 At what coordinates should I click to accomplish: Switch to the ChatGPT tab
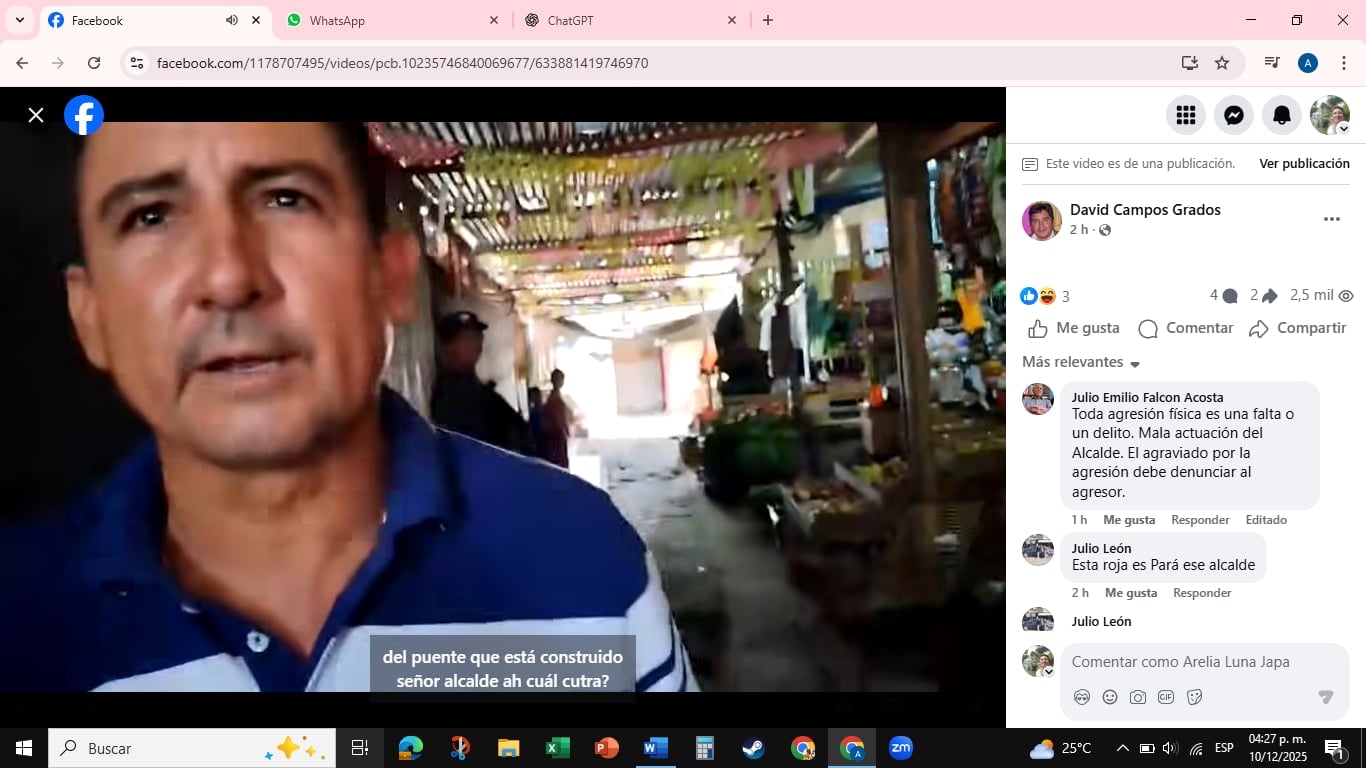[570, 19]
